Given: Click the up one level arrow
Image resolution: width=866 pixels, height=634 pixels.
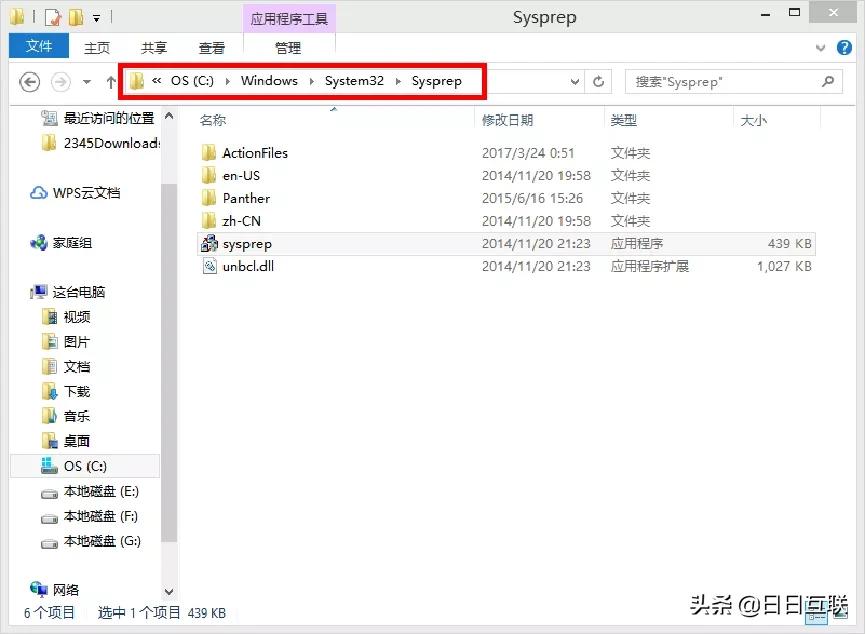Looking at the screenshot, I should (x=109, y=81).
